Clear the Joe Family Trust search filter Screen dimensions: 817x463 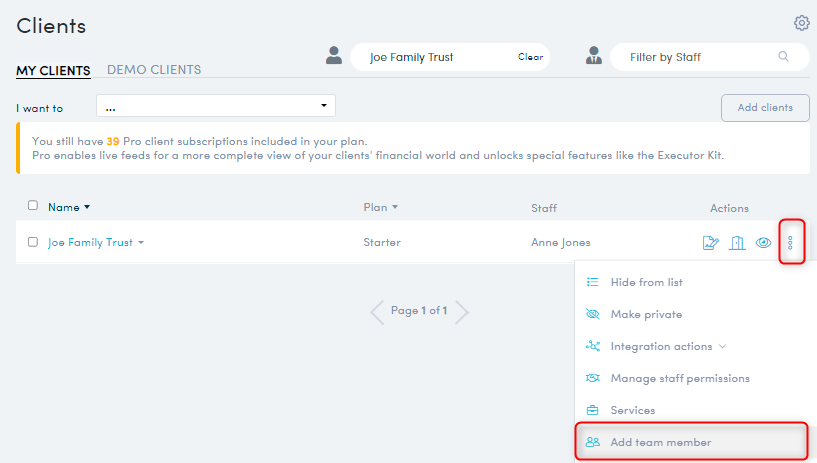(x=530, y=57)
